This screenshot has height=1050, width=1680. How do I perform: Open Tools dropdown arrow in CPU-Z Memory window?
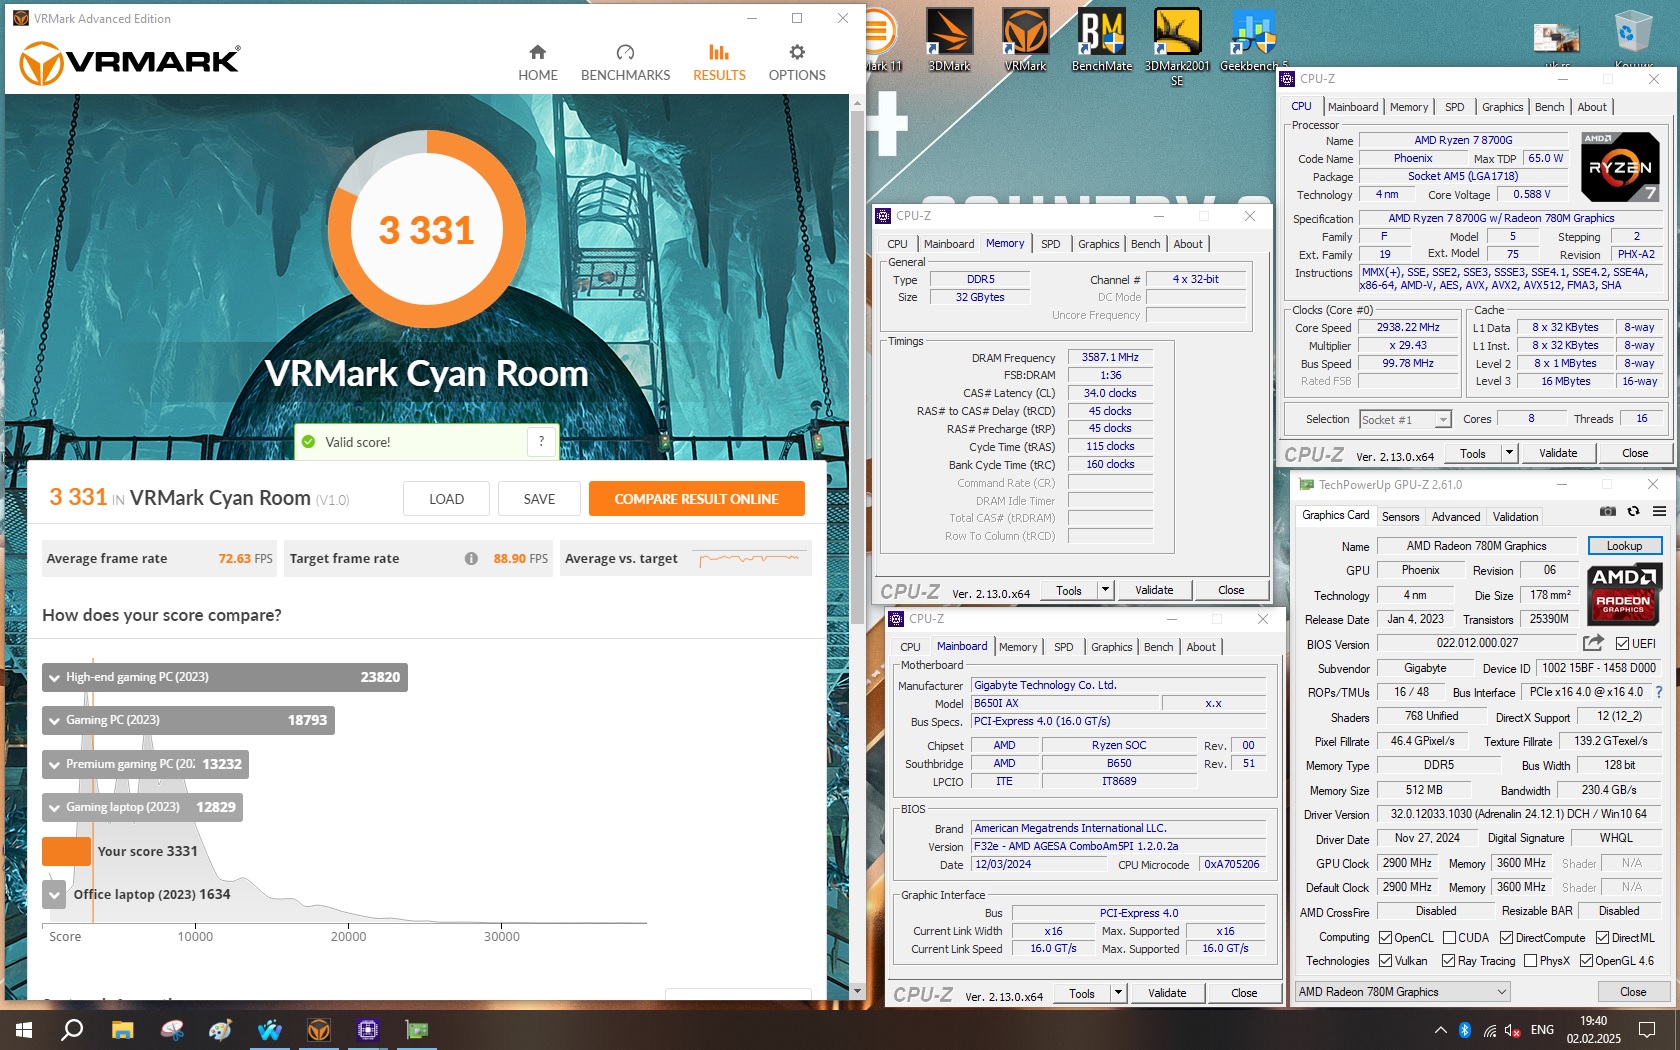tap(1105, 590)
